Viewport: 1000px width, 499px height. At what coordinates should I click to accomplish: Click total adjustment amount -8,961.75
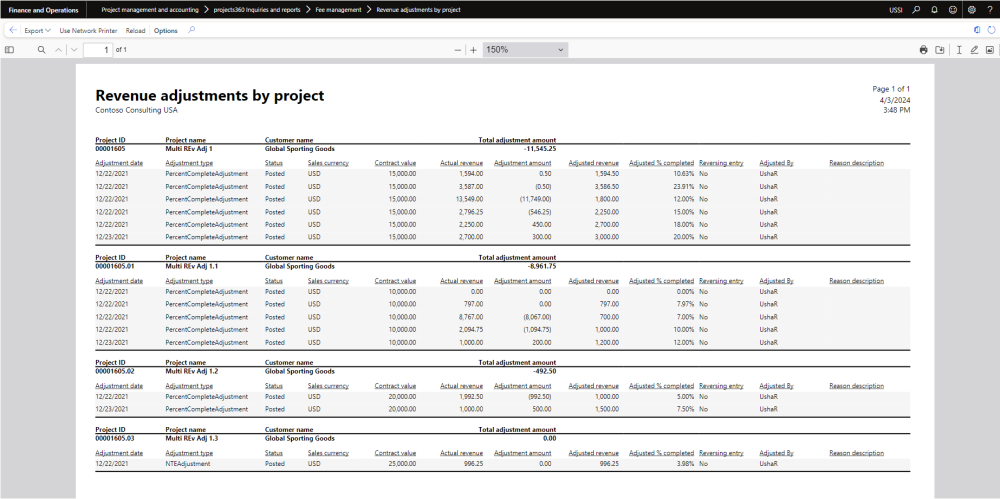[541, 267]
